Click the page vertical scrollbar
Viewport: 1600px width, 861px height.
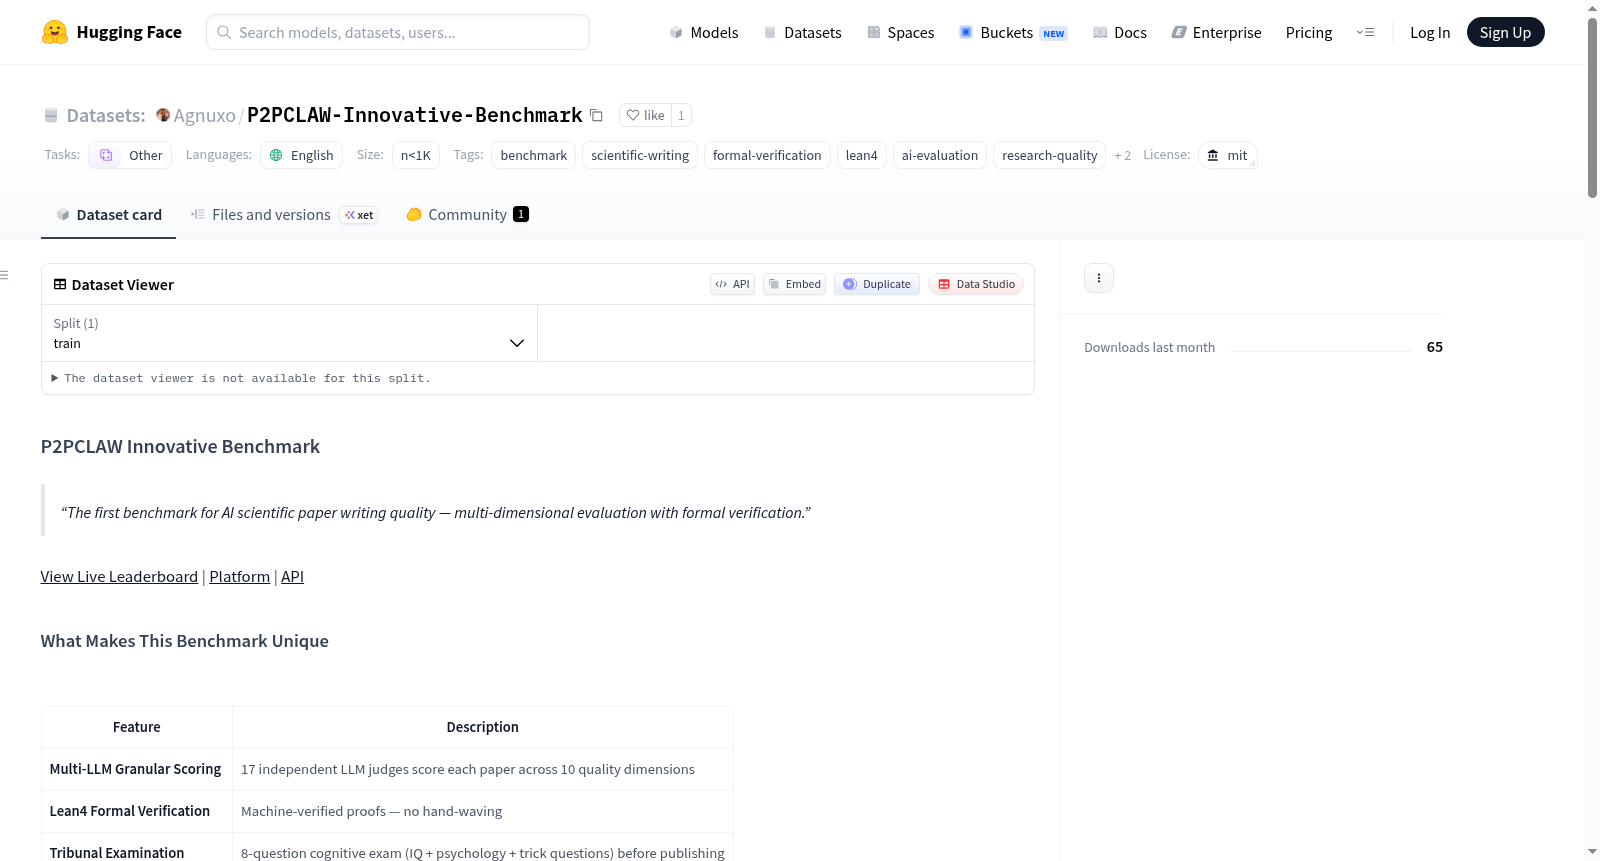(1592, 108)
